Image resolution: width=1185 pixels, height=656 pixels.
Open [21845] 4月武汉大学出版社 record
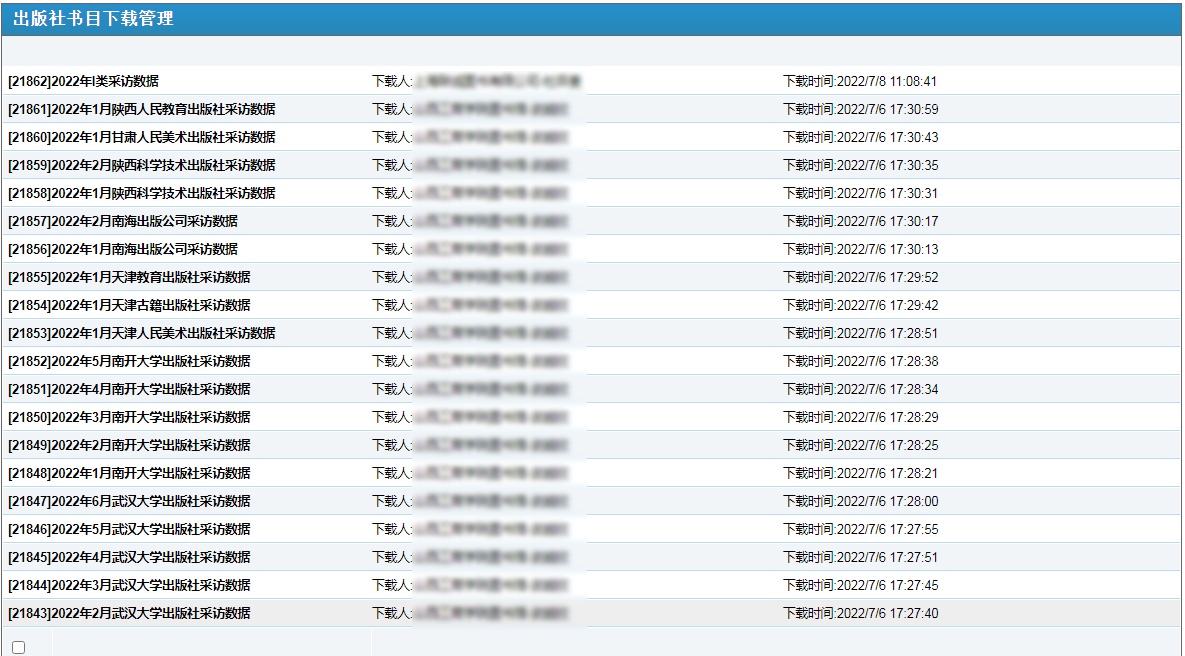(x=129, y=557)
